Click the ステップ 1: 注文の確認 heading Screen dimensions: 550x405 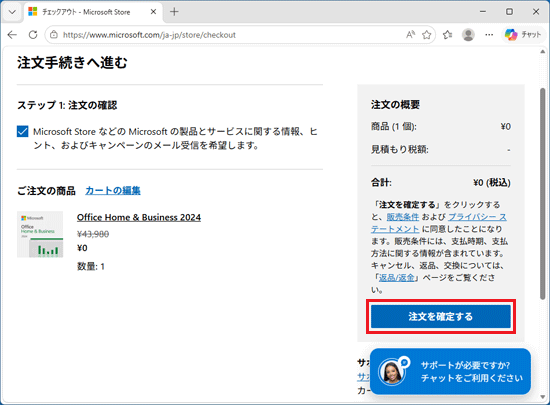[67, 105]
